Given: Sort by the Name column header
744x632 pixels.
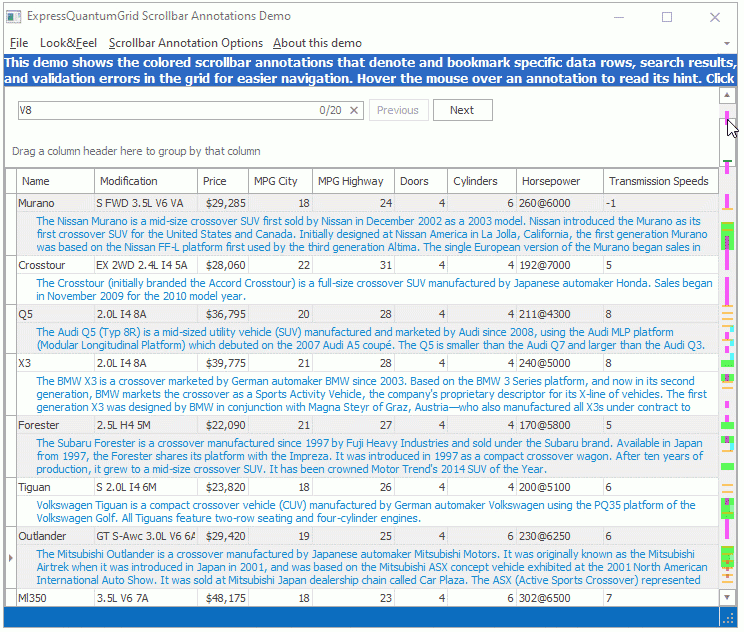Looking at the screenshot, I should point(56,181).
